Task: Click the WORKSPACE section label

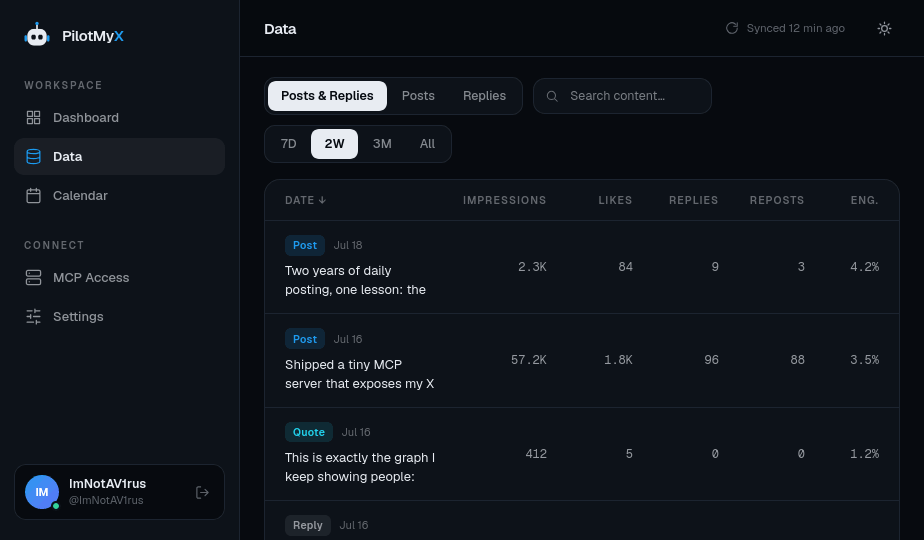Action: [63, 85]
